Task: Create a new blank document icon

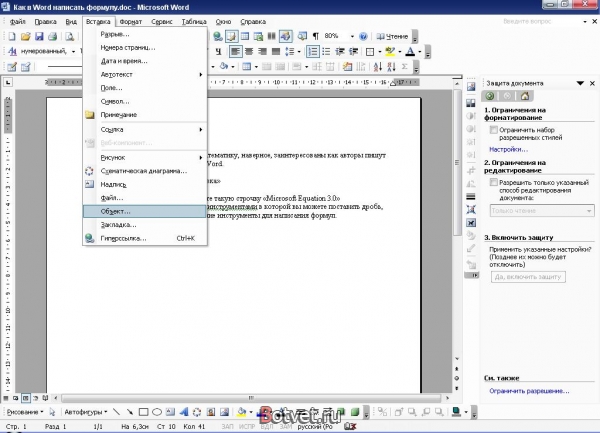Action: [12, 36]
